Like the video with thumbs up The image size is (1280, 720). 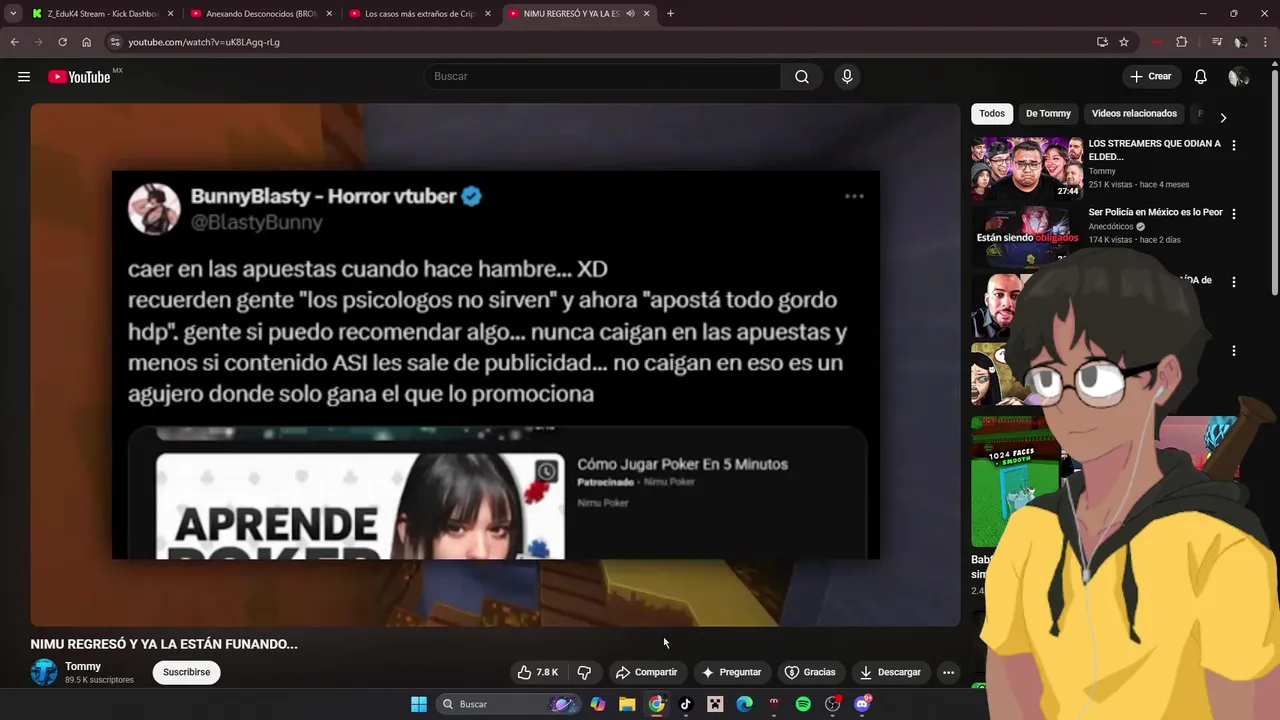[x=537, y=672]
